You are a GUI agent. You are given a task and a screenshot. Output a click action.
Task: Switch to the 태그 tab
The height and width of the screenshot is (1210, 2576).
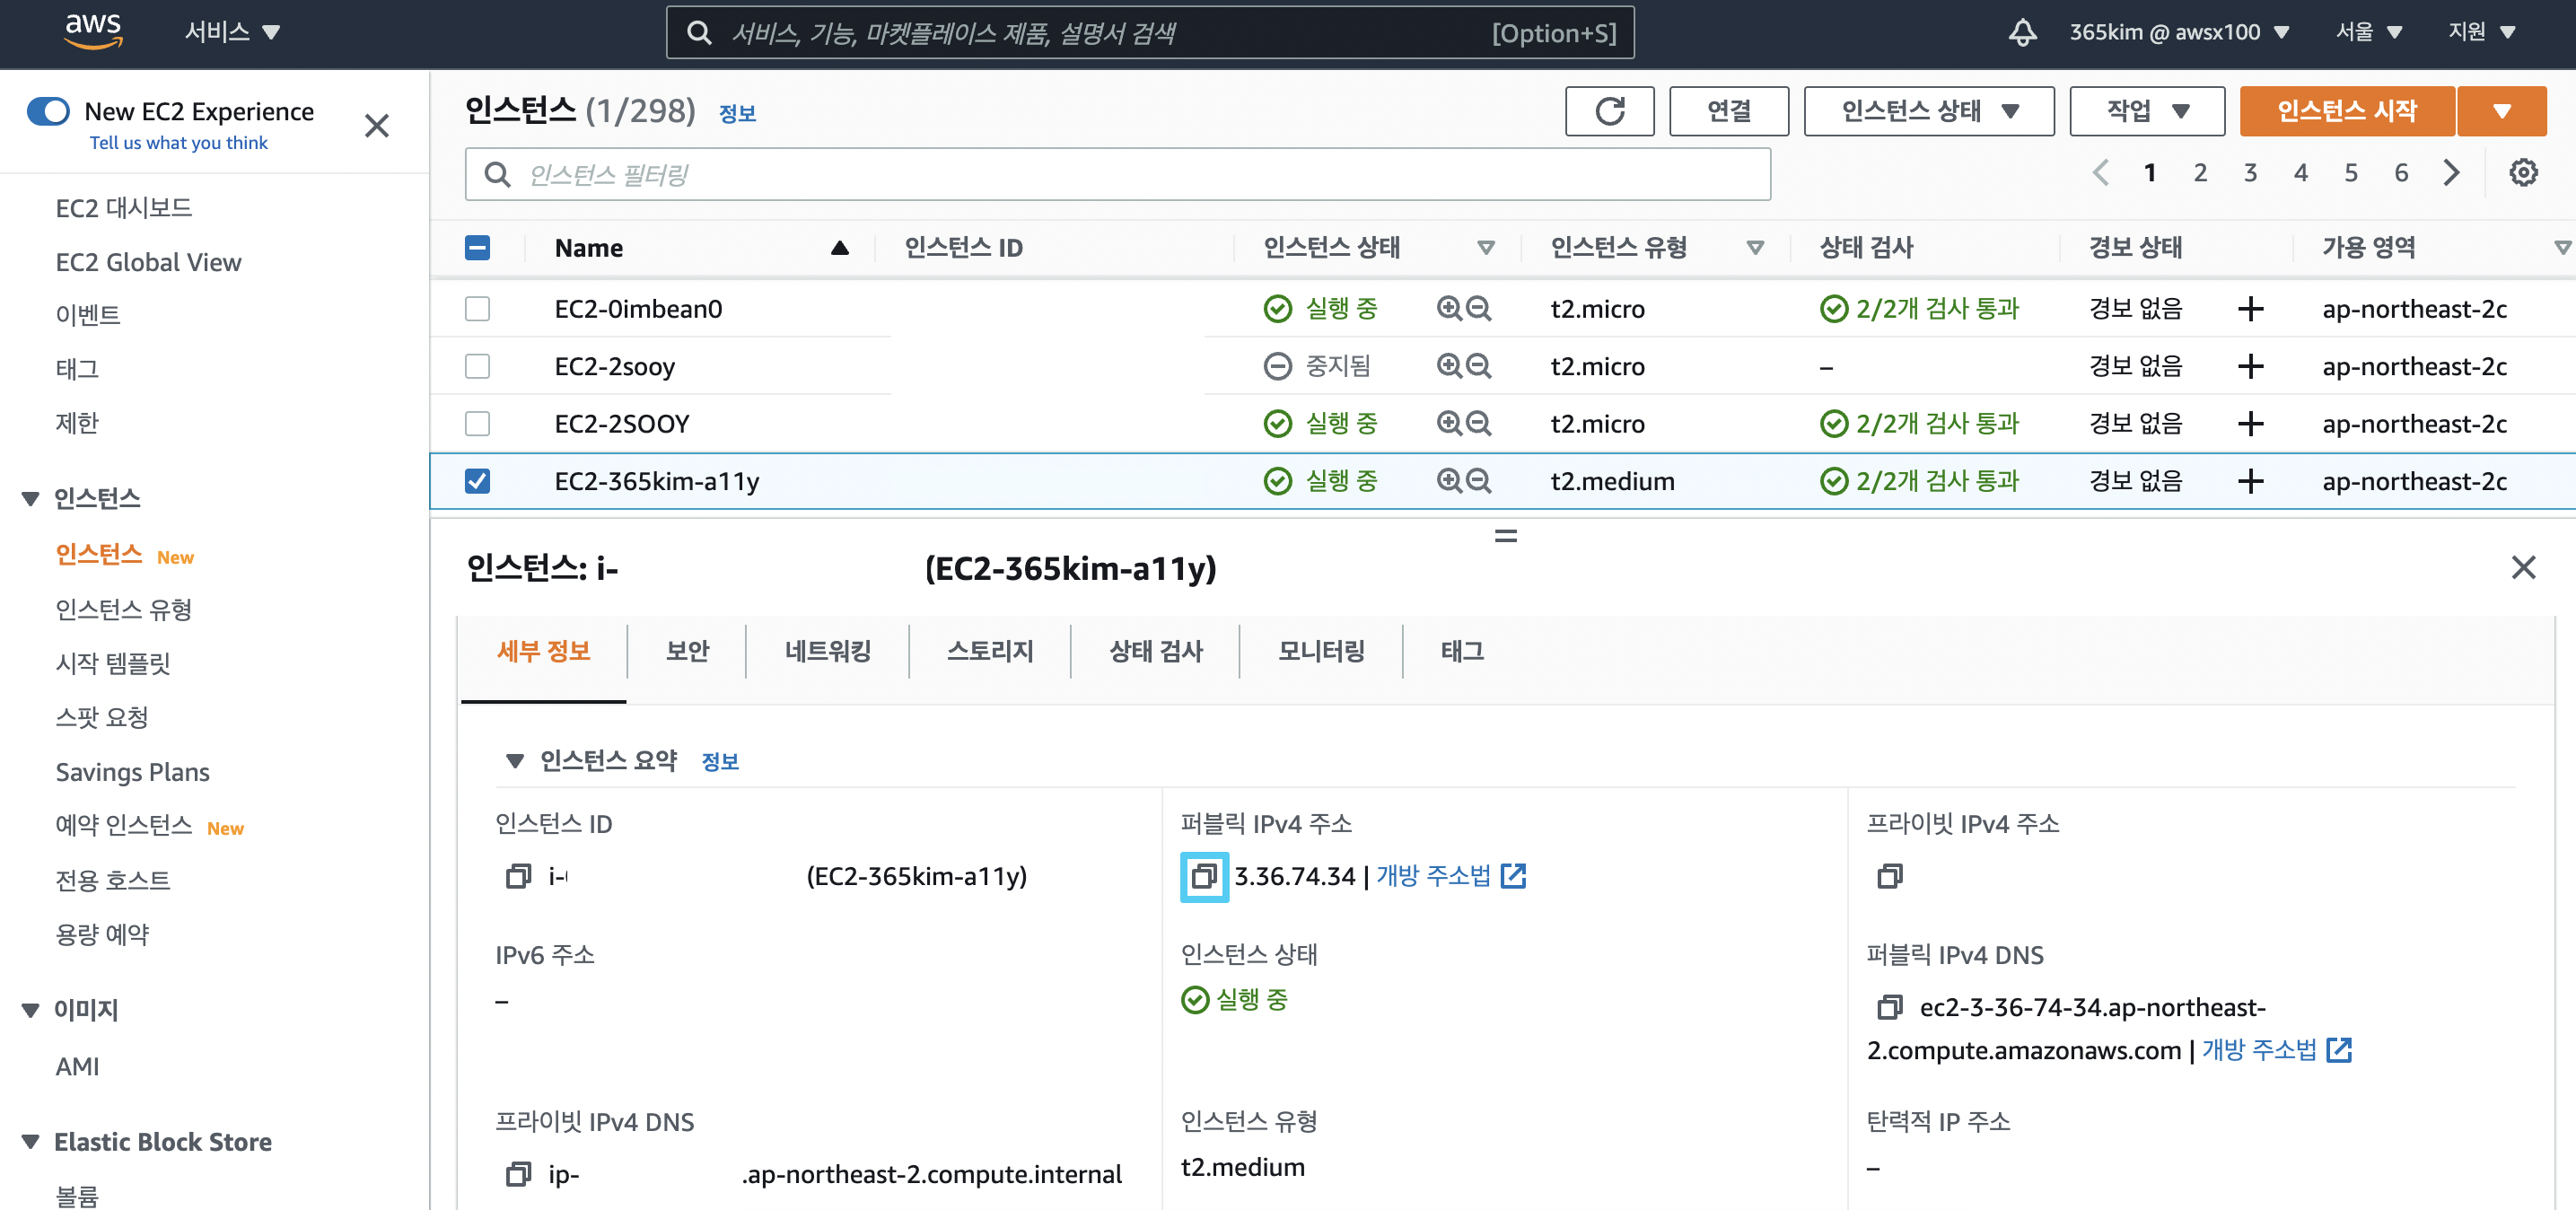1461,651
